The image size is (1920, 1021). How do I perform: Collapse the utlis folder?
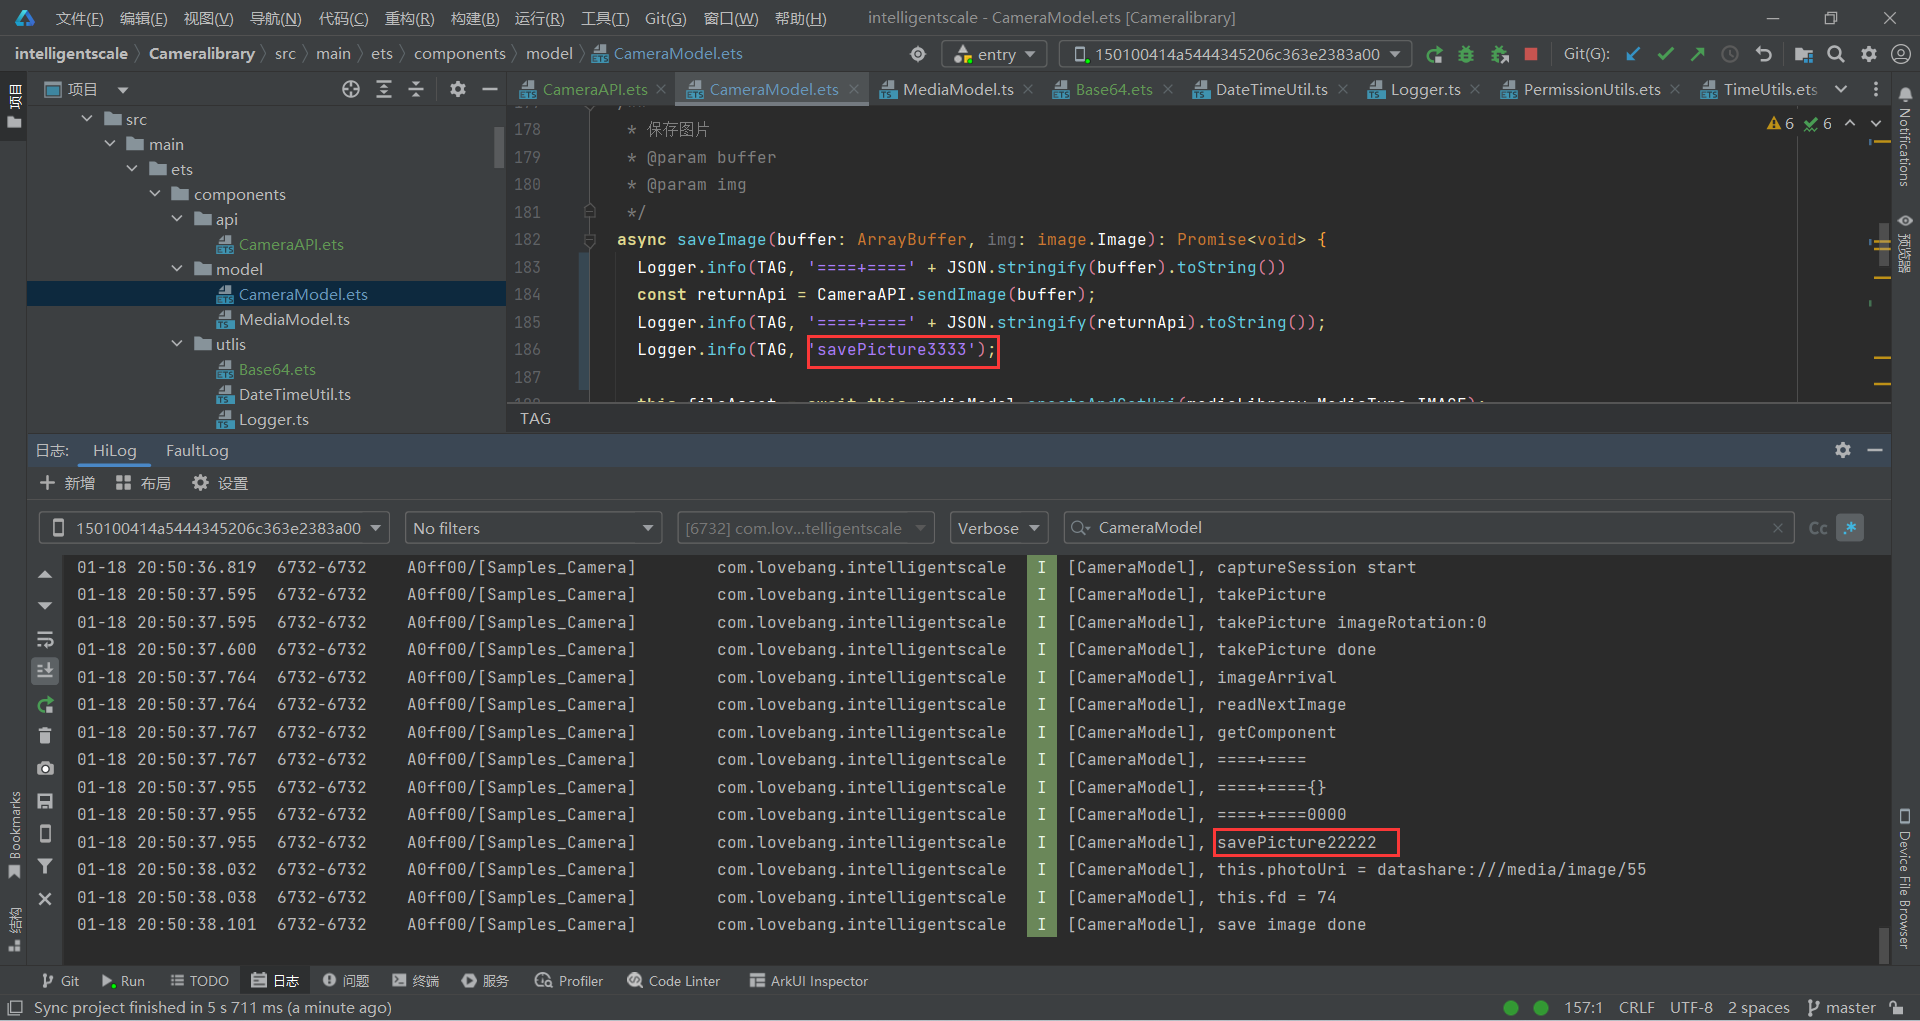click(x=177, y=344)
